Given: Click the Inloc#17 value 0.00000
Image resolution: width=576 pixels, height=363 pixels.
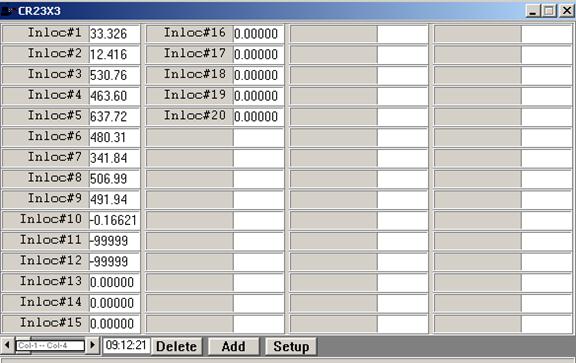Looking at the screenshot, I should click(259, 54).
